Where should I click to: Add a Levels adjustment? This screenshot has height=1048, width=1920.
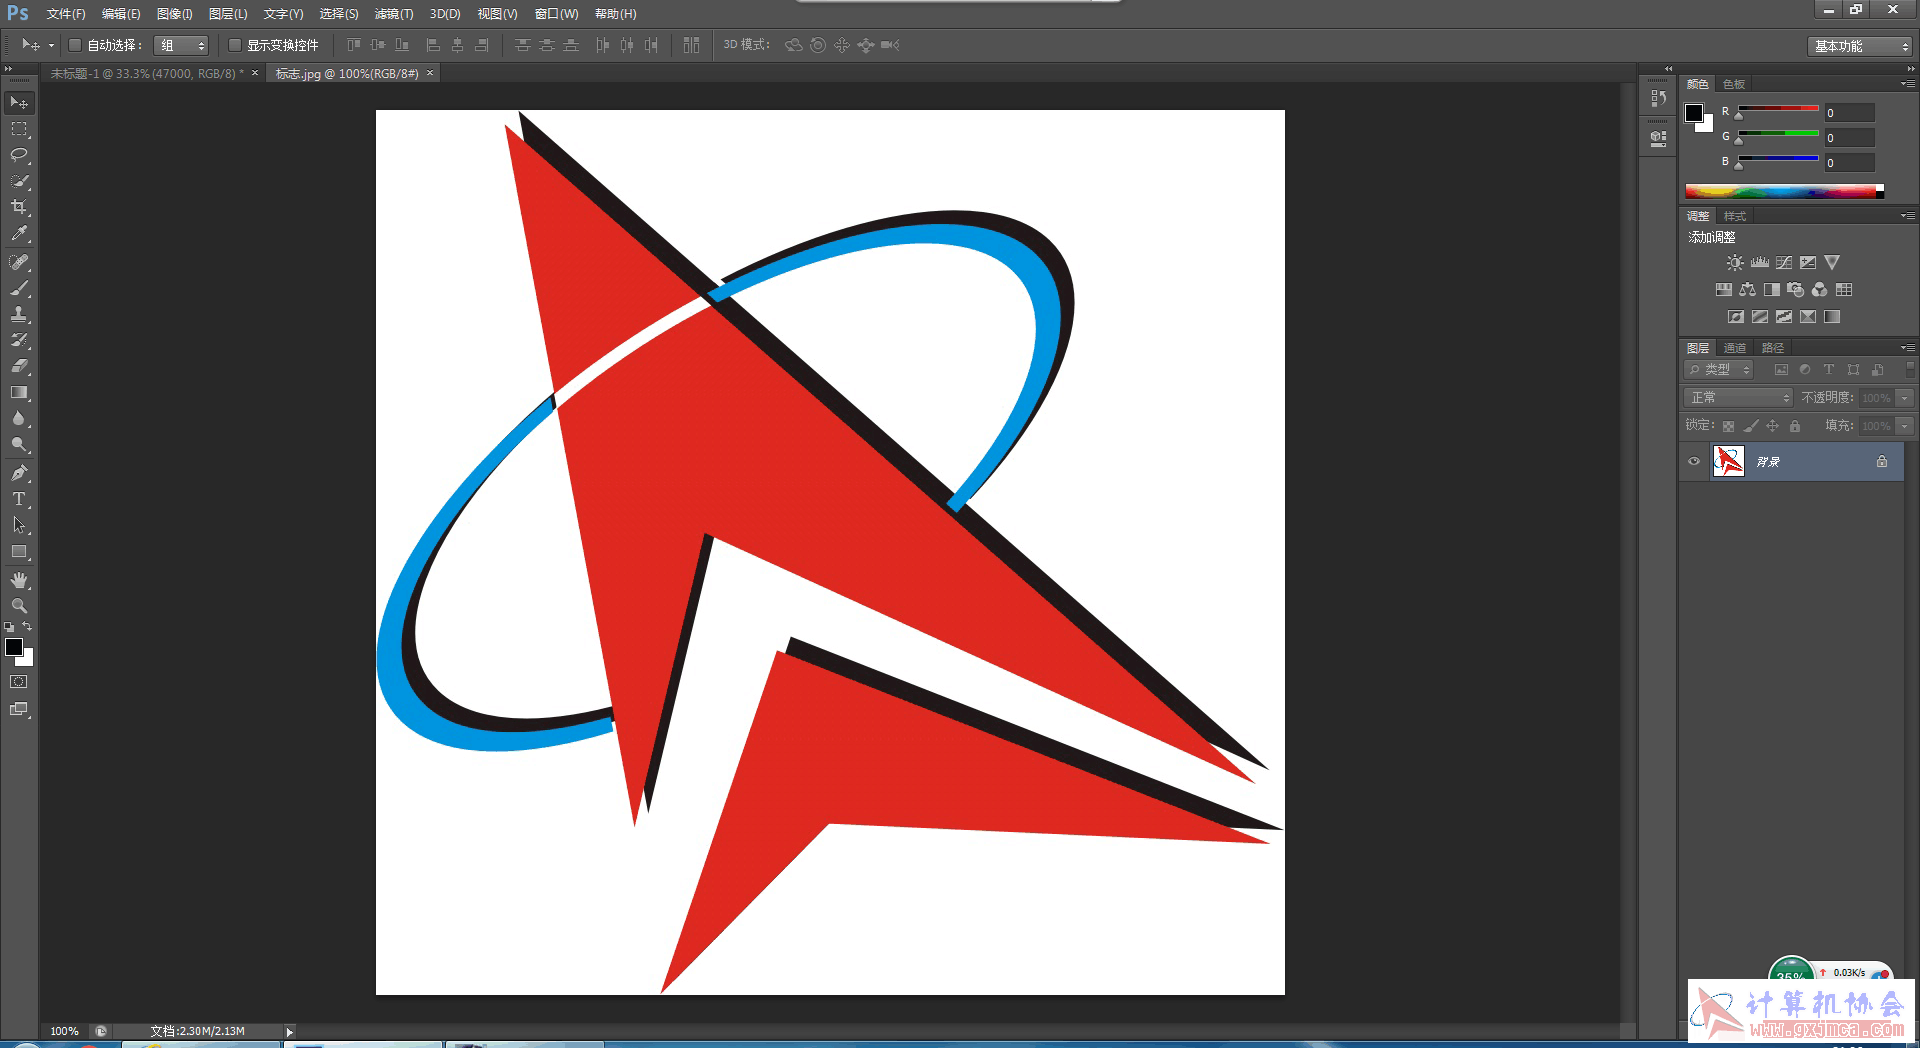pos(1760,262)
